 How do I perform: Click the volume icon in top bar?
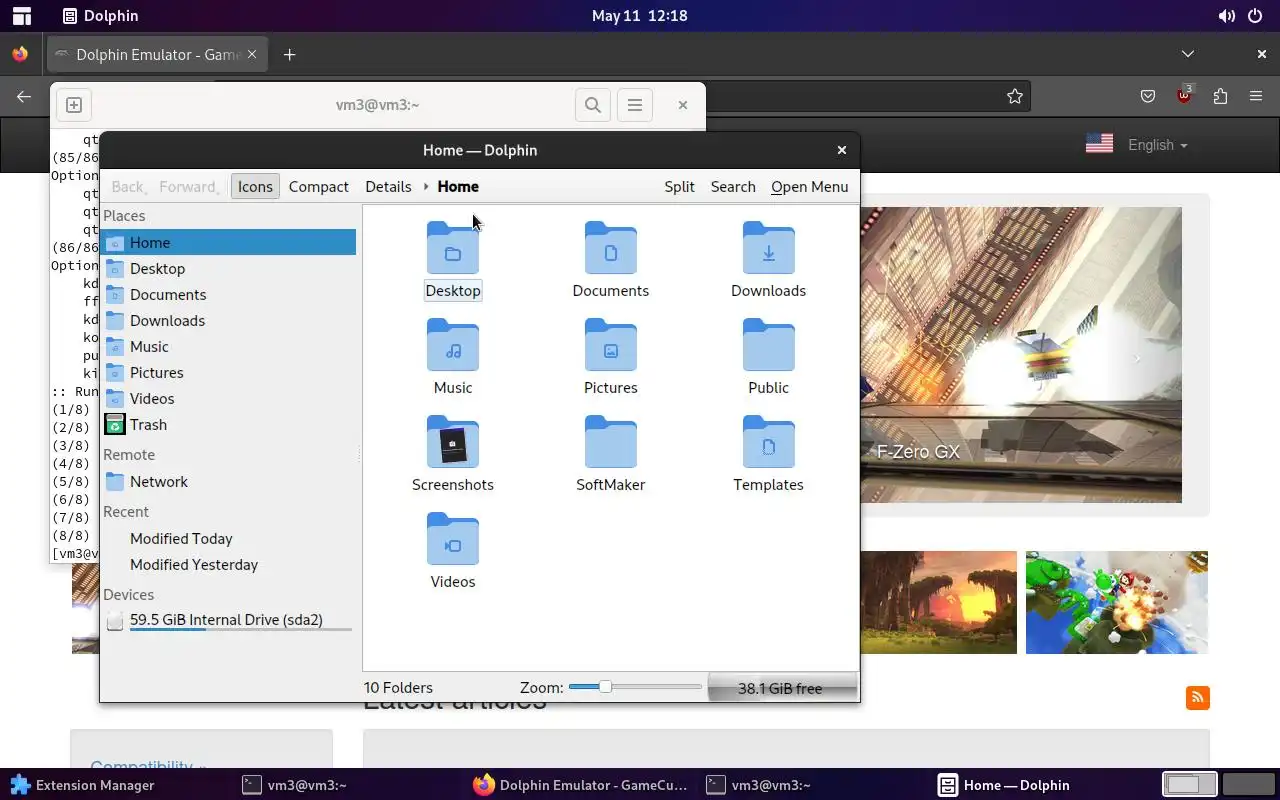coord(1226,16)
